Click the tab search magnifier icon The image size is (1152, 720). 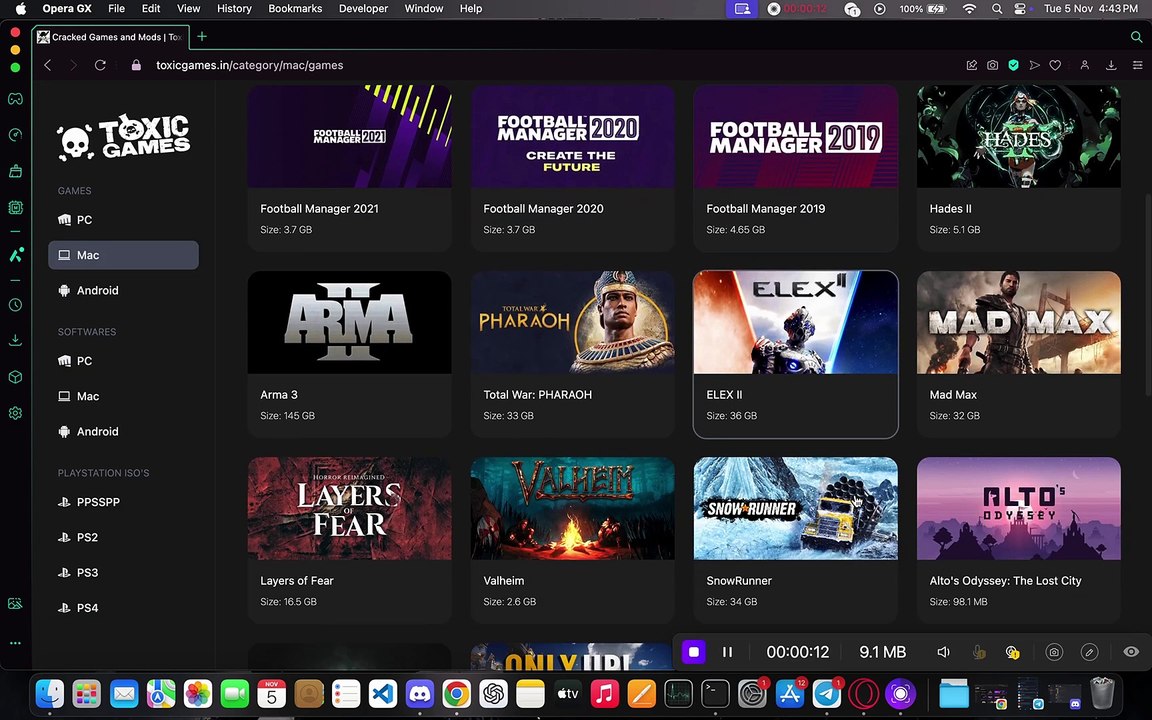click(x=1137, y=37)
